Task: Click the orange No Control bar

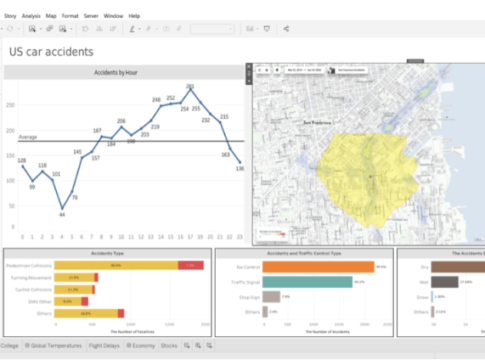Action: [318, 267]
